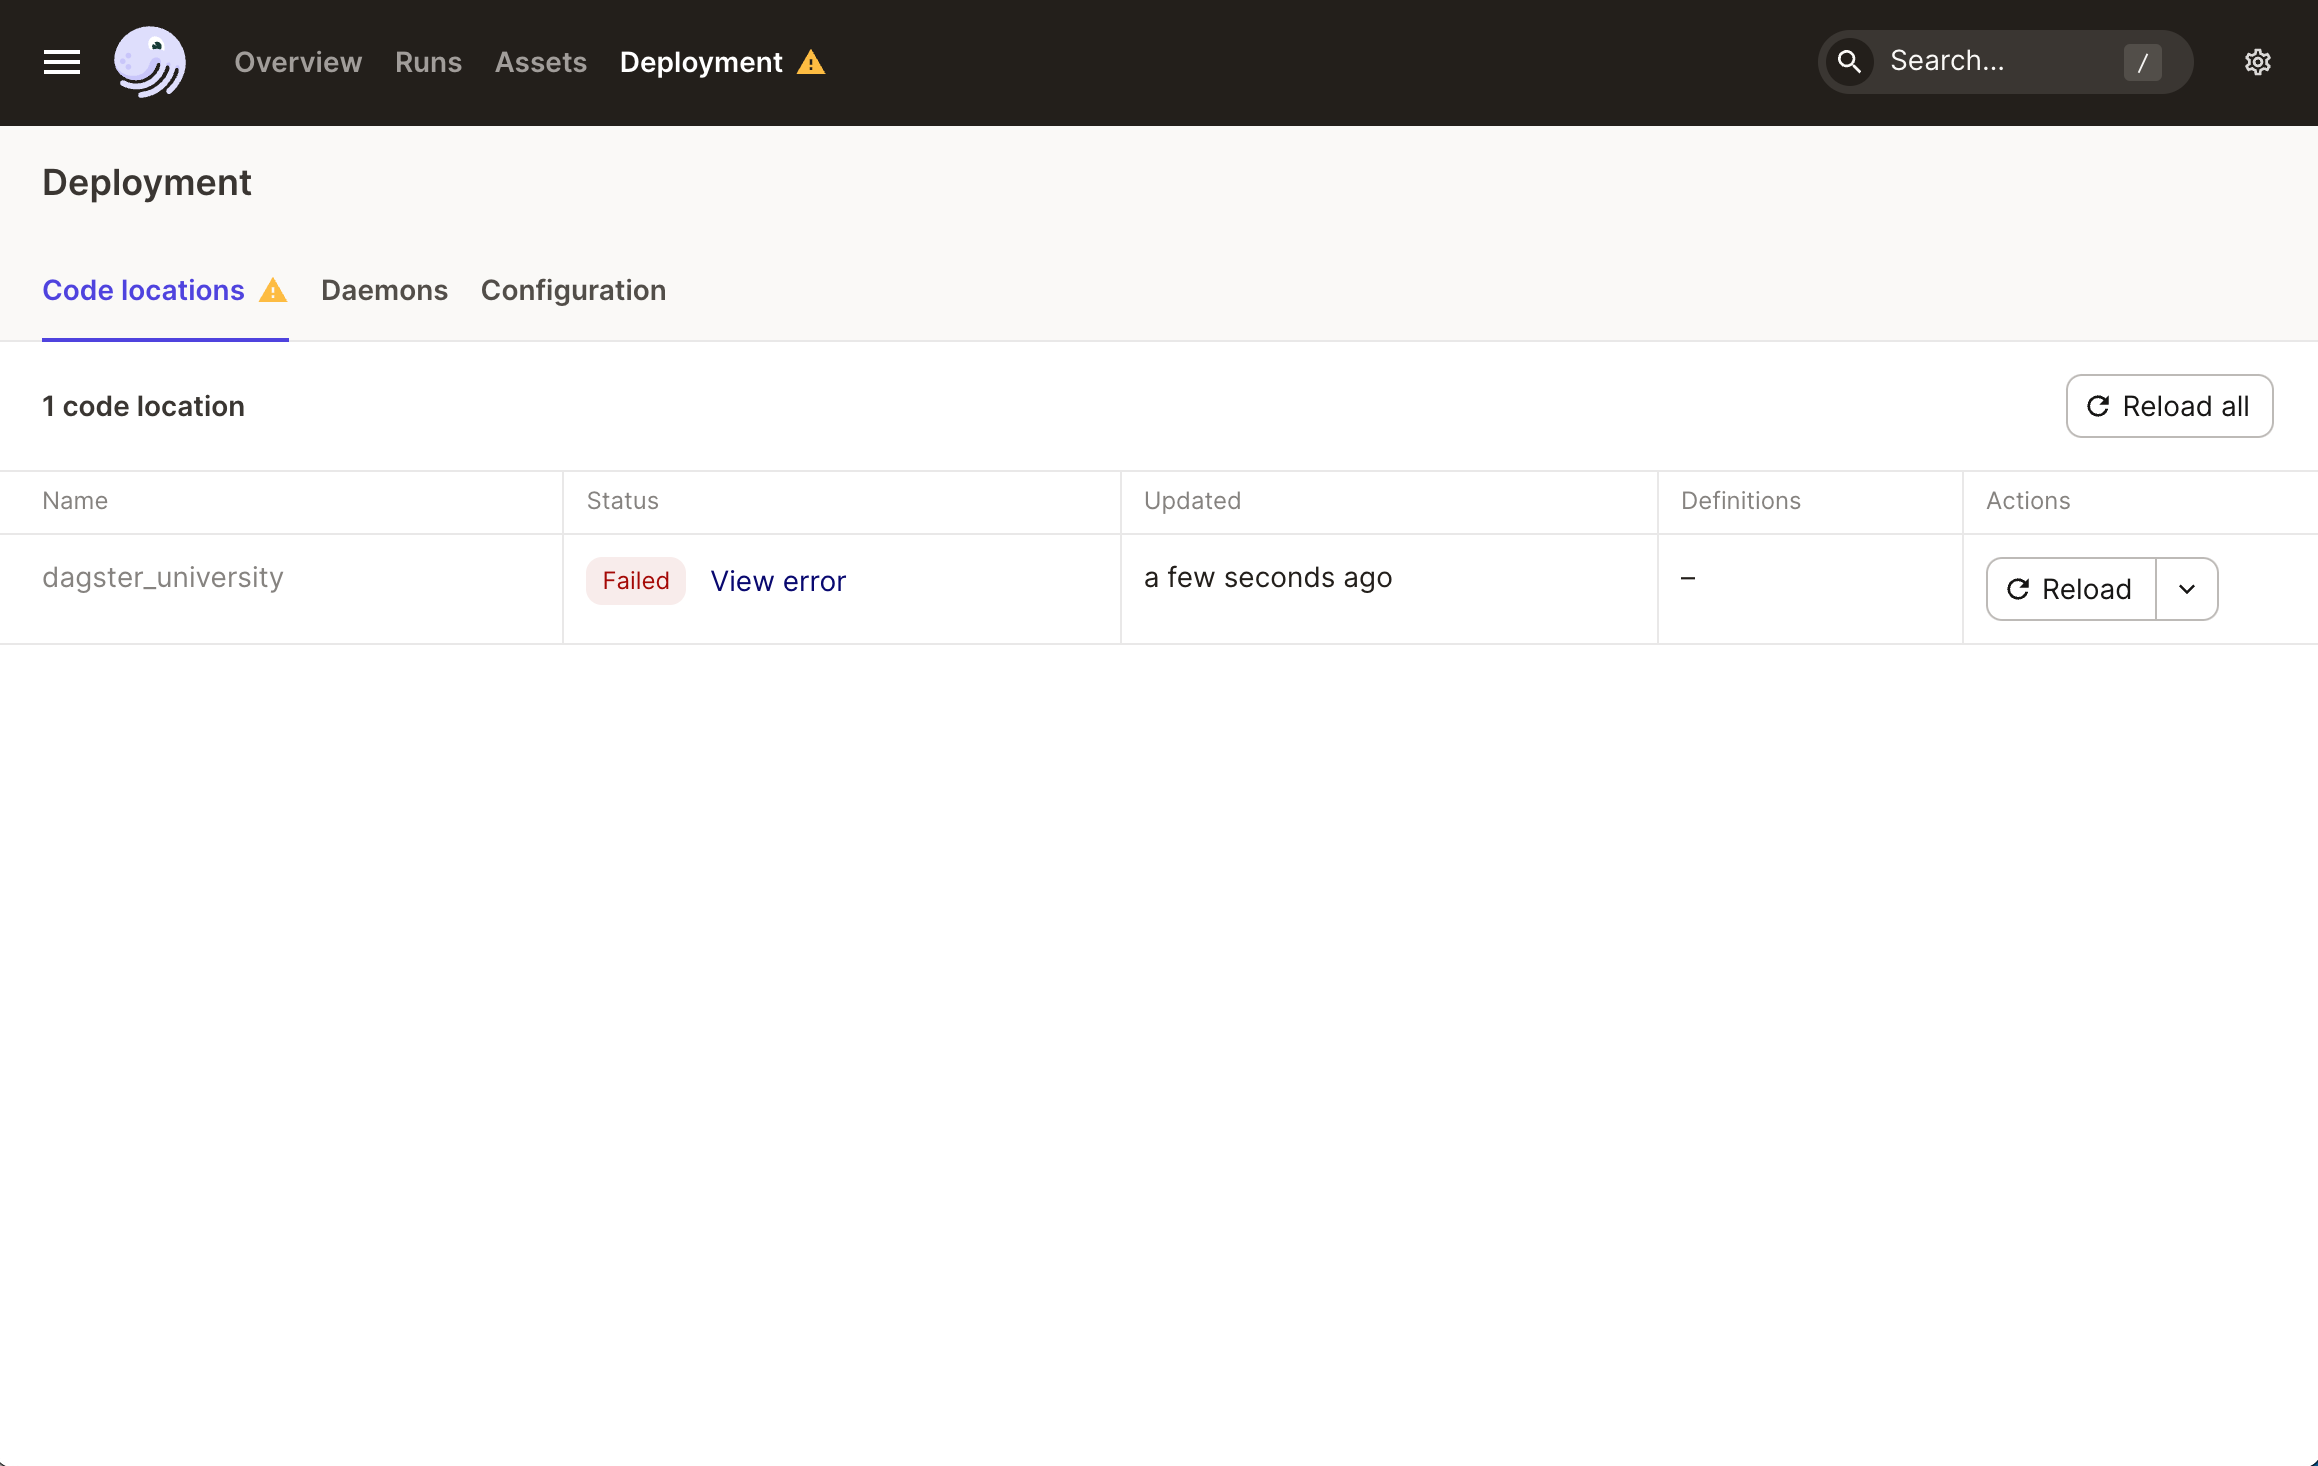
Task: Open settings via the gear icon
Action: [x=2258, y=62]
